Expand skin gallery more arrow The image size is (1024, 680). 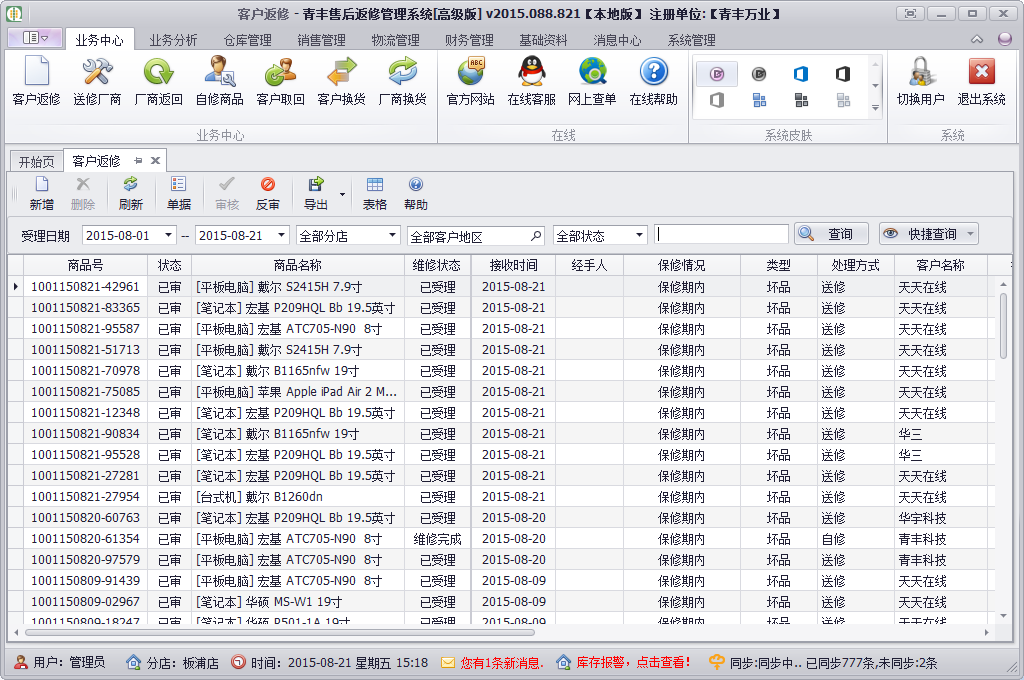875,108
